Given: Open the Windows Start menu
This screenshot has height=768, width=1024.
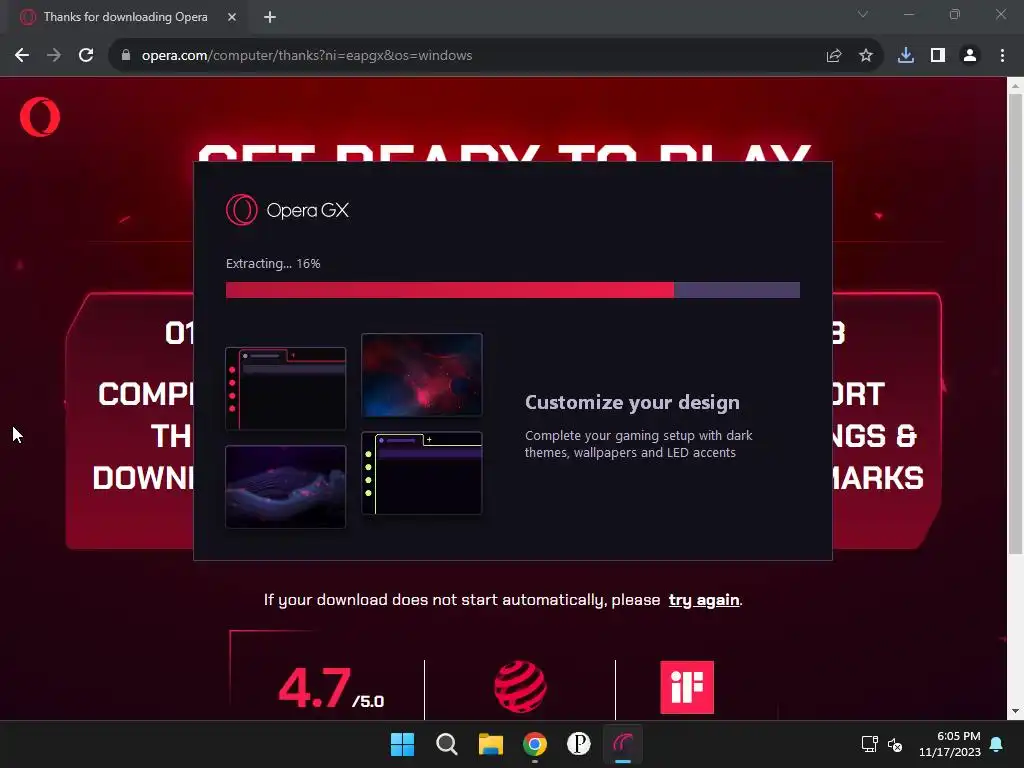Looking at the screenshot, I should pyautogui.click(x=402, y=744).
